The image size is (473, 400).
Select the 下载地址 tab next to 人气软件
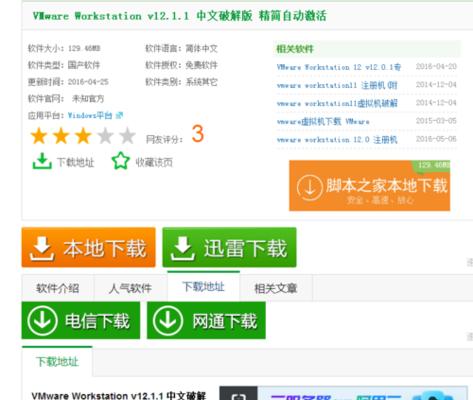(x=203, y=286)
